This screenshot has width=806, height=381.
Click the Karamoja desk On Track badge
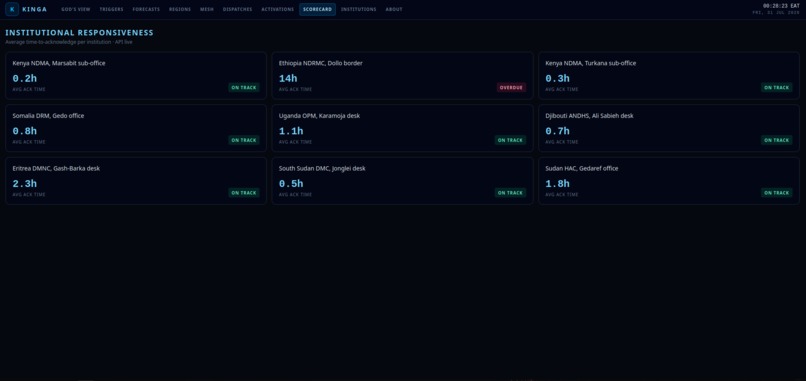point(510,140)
